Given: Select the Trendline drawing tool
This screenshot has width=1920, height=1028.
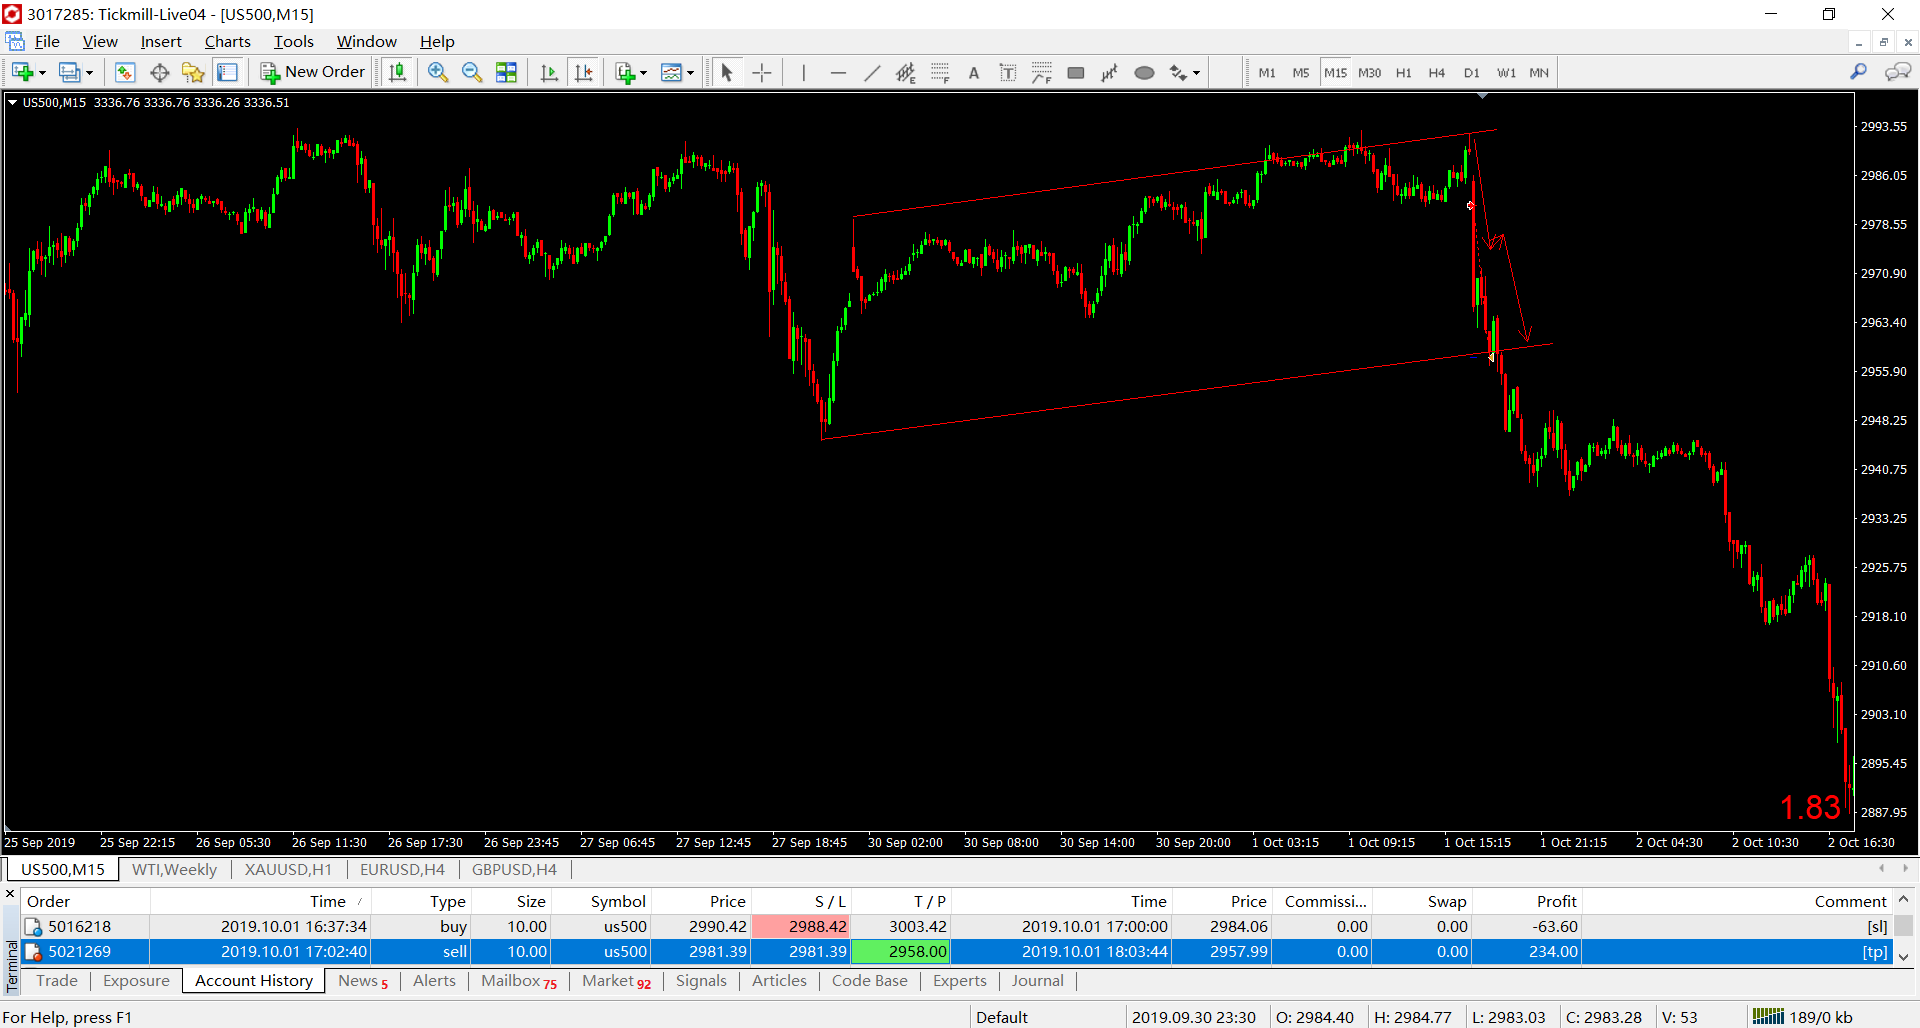Looking at the screenshot, I should [872, 72].
